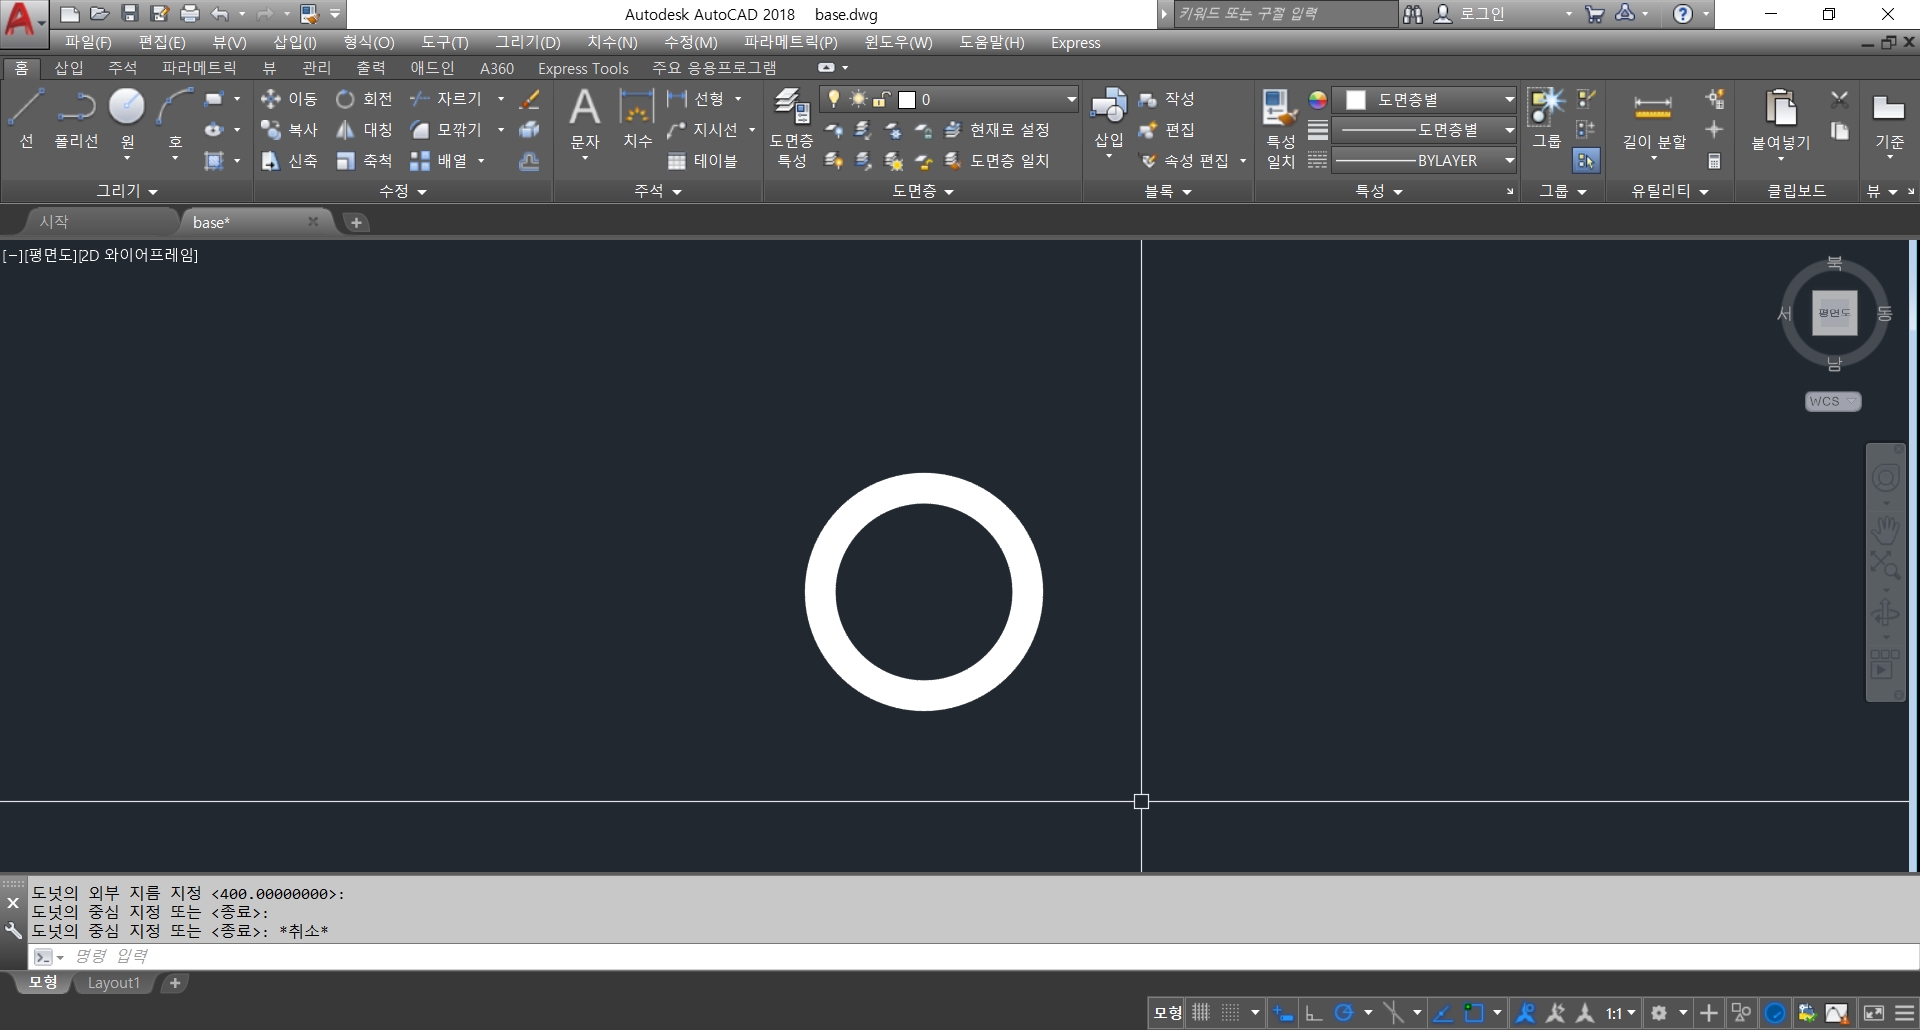Expand the Draw (그리기) panel
Viewport: 1920px width, 1030px height.
[127, 190]
